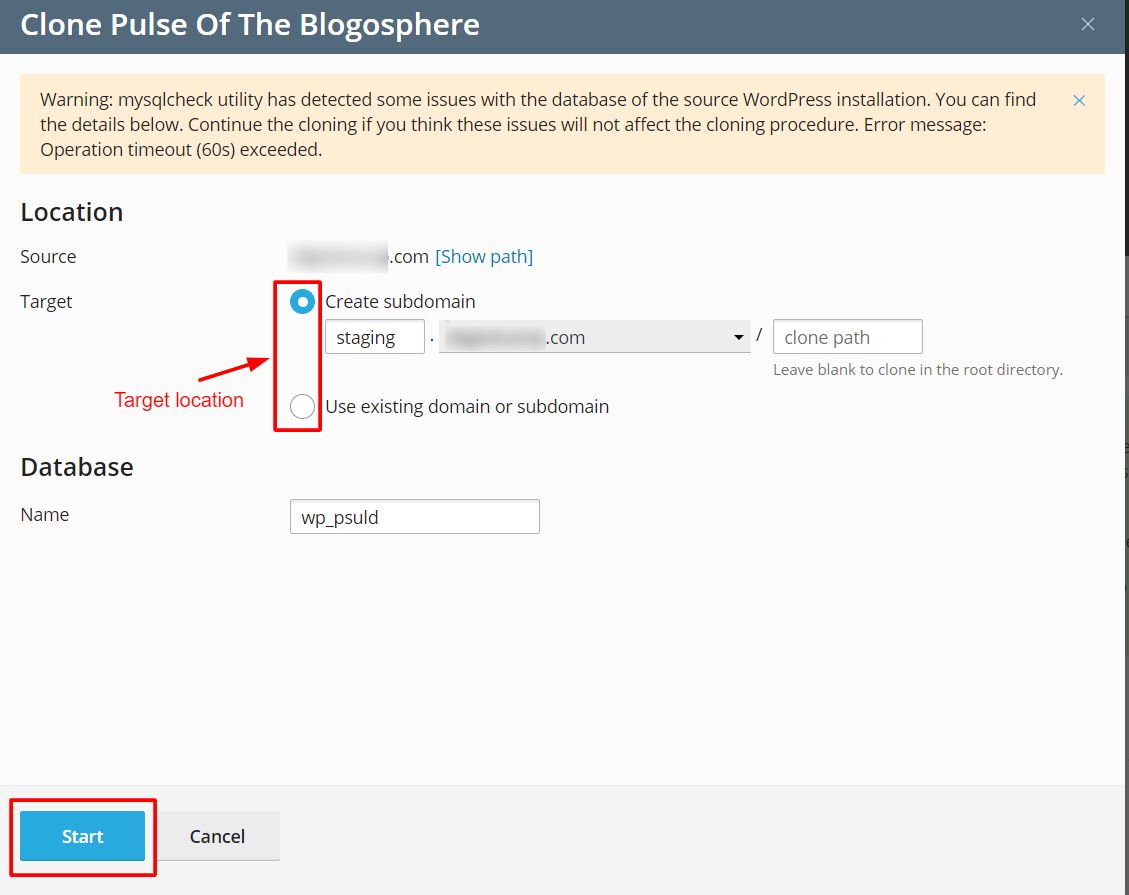Select the Create subdomain radio button
1129x895 pixels.
(x=302, y=302)
